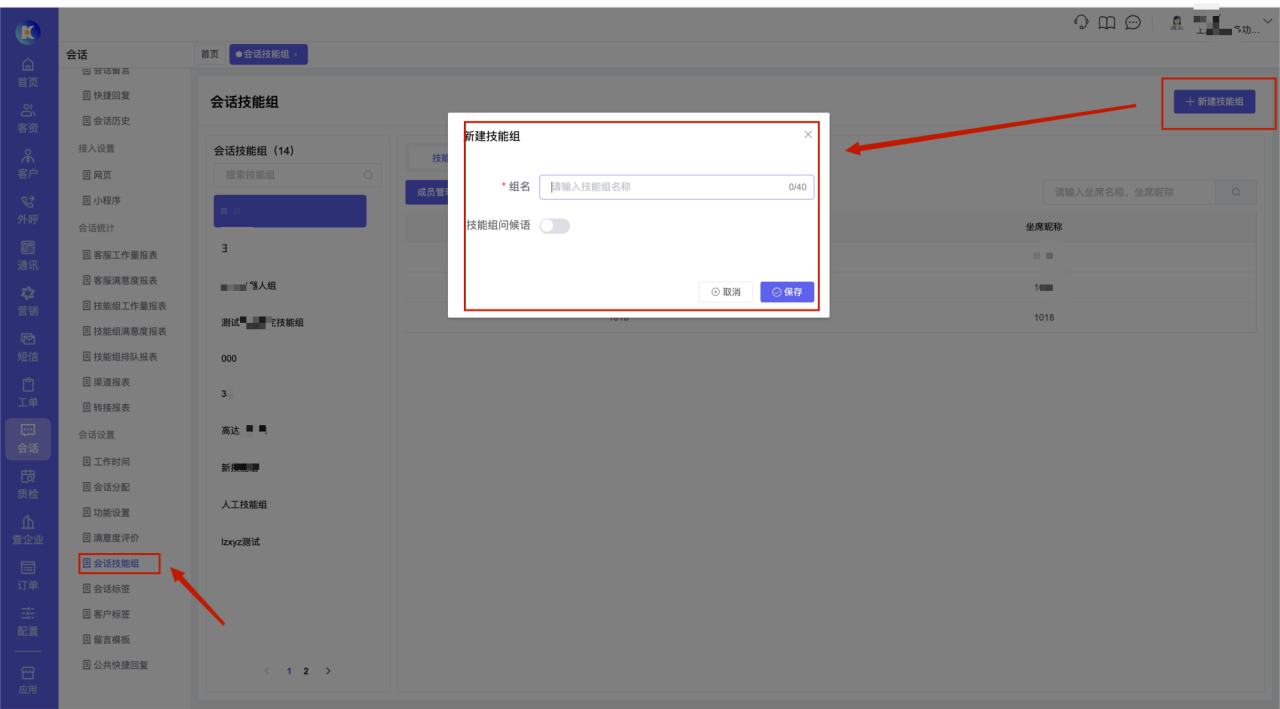1280x709 pixels.
Task: Open the 查企业 company lookup module
Action: [28, 530]
